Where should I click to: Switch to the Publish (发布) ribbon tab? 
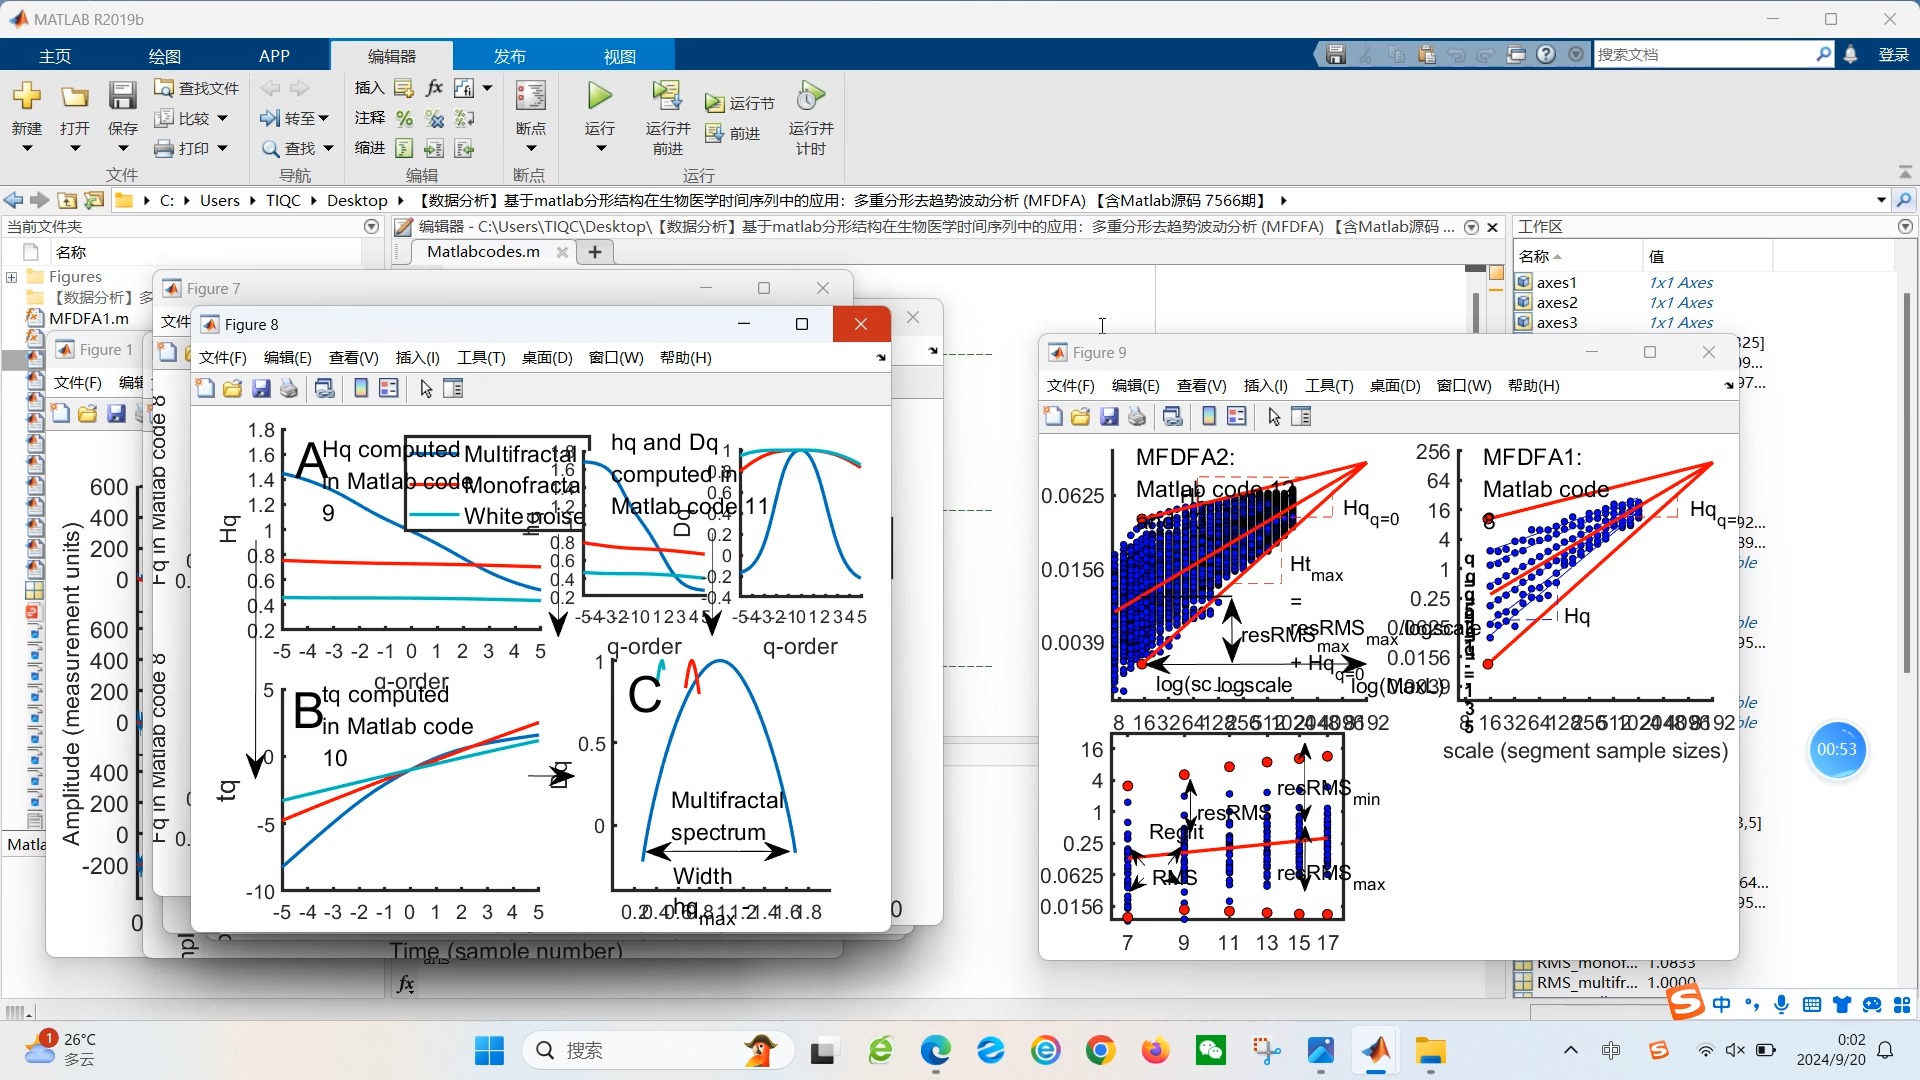click(x=509, y=56)
